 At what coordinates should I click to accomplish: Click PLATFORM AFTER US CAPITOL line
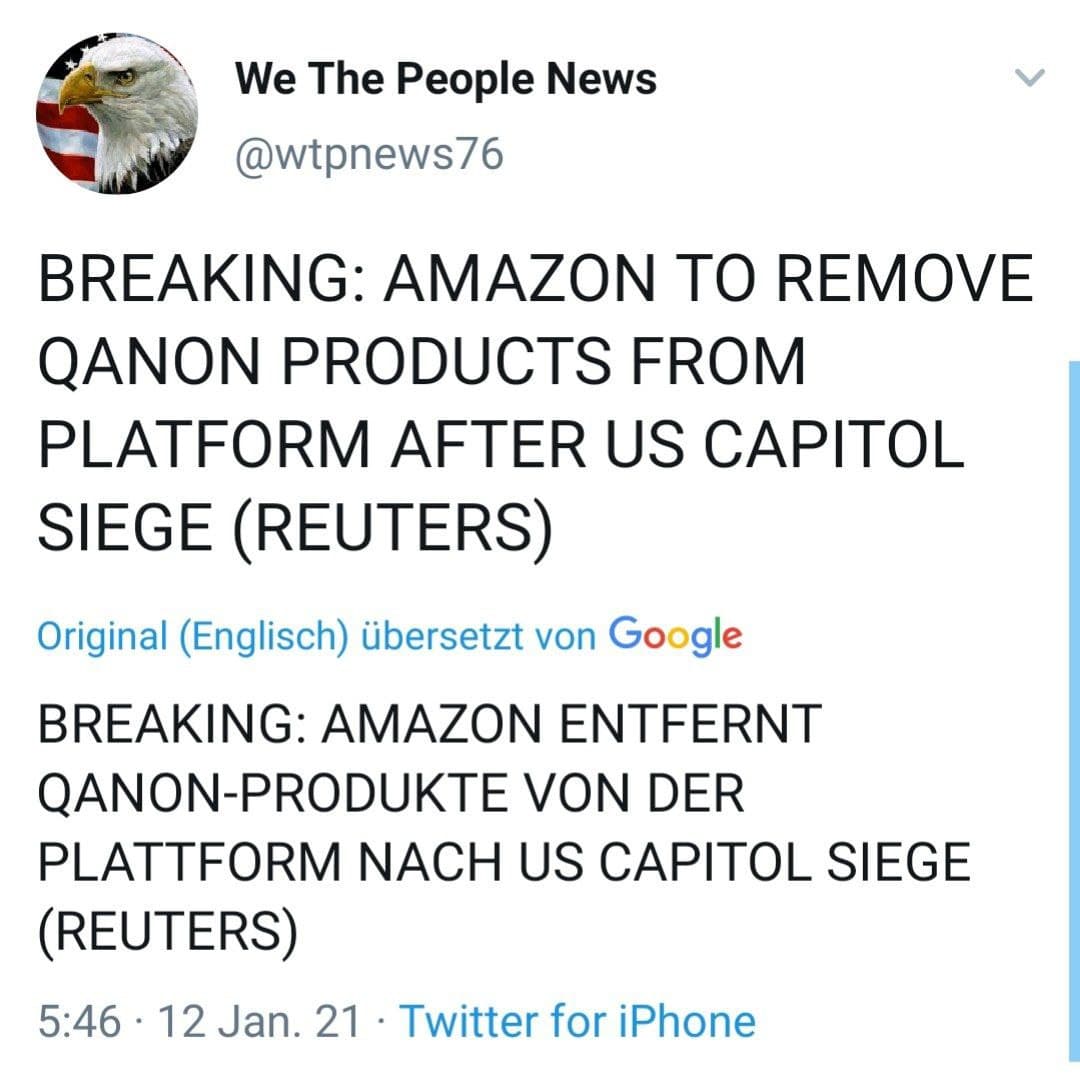click(x=500, y=447)
